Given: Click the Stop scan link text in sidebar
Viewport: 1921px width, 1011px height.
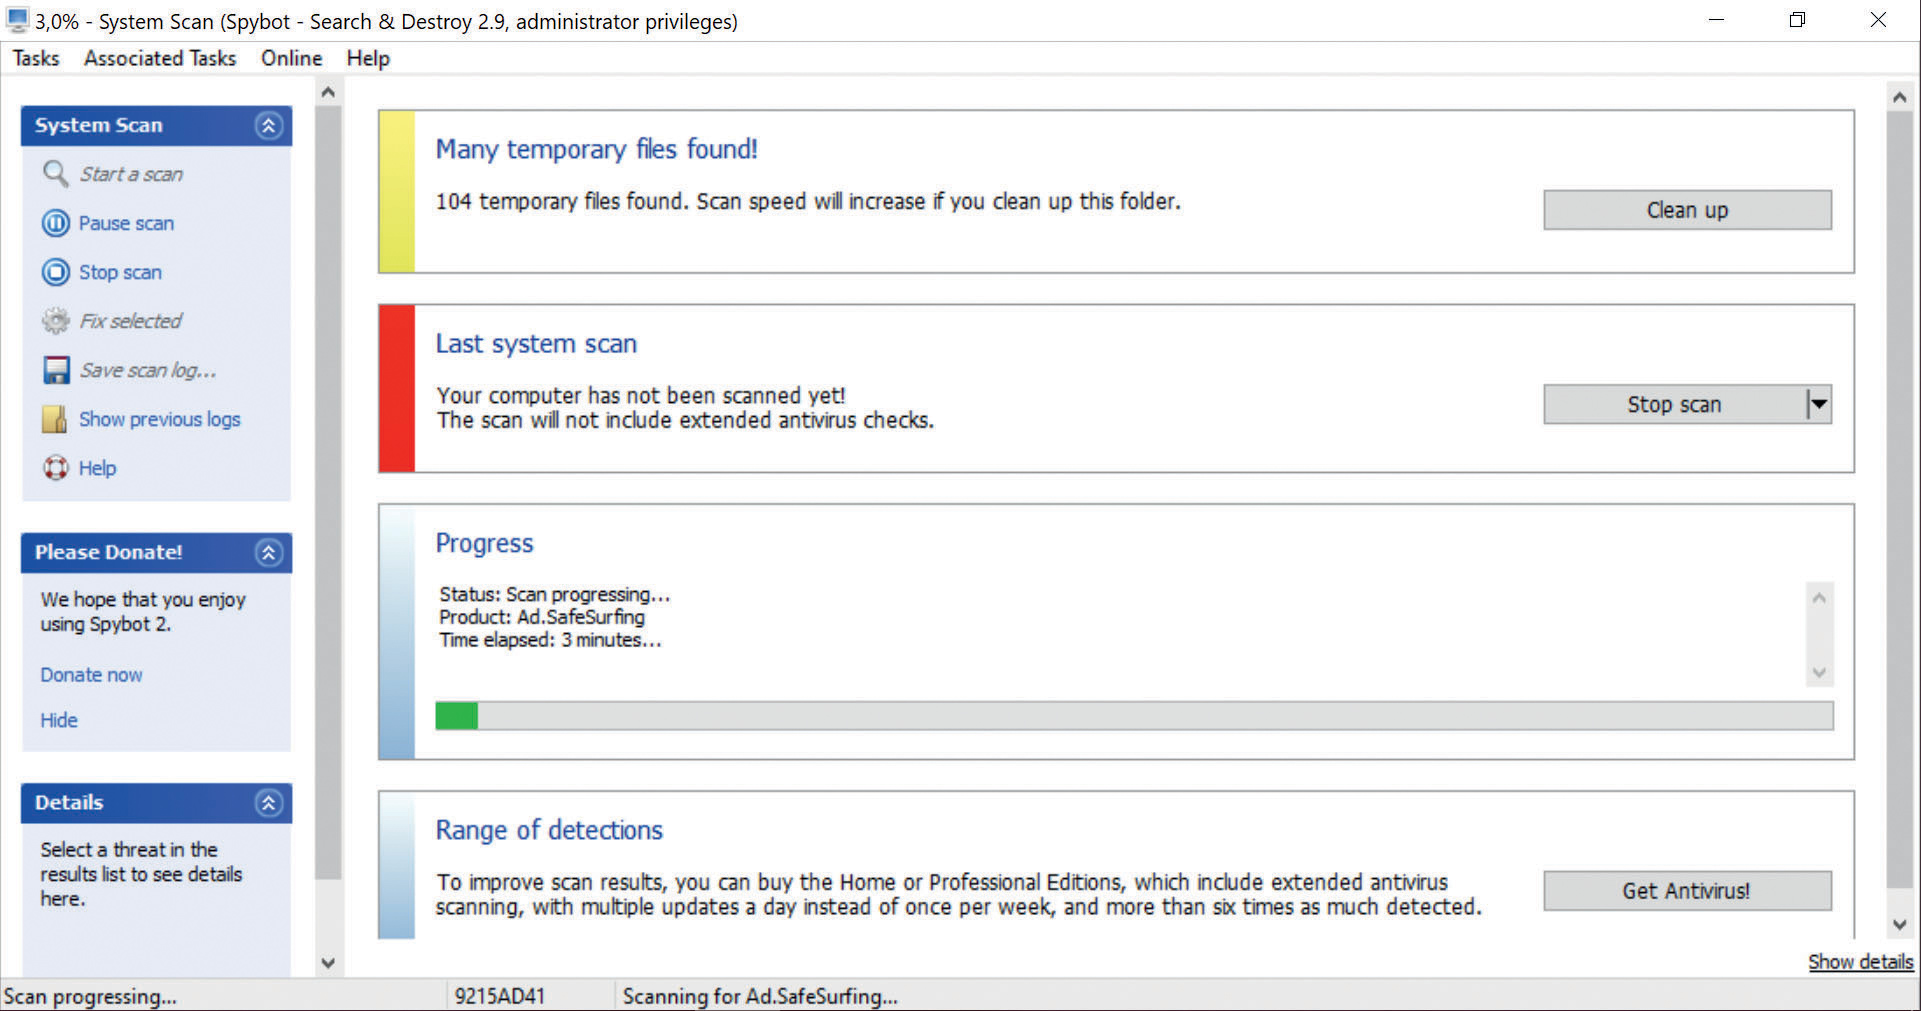Looking at the screenshot, I should click(120, 272).
